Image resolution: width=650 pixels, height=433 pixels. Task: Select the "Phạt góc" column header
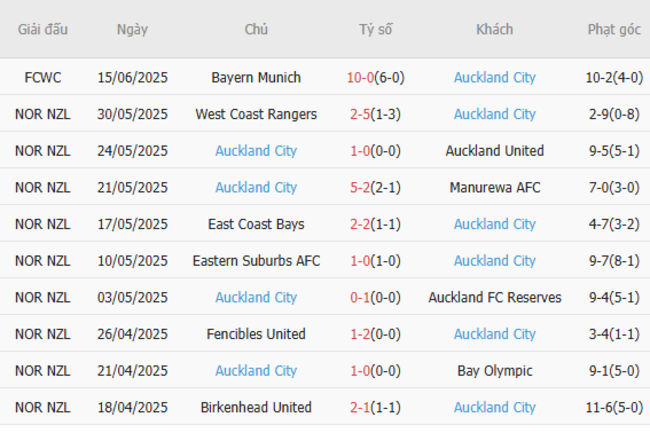(614, 29)
